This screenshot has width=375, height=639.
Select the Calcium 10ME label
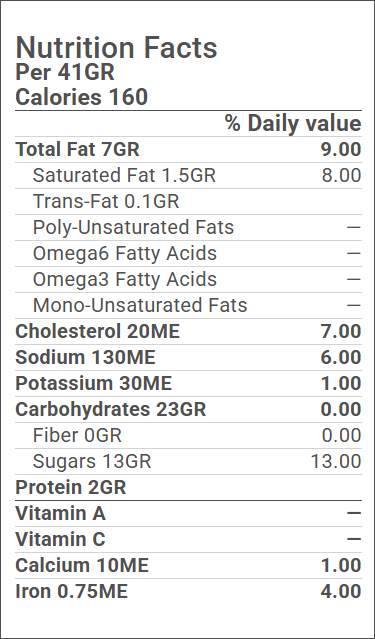(x=82, y=566)
